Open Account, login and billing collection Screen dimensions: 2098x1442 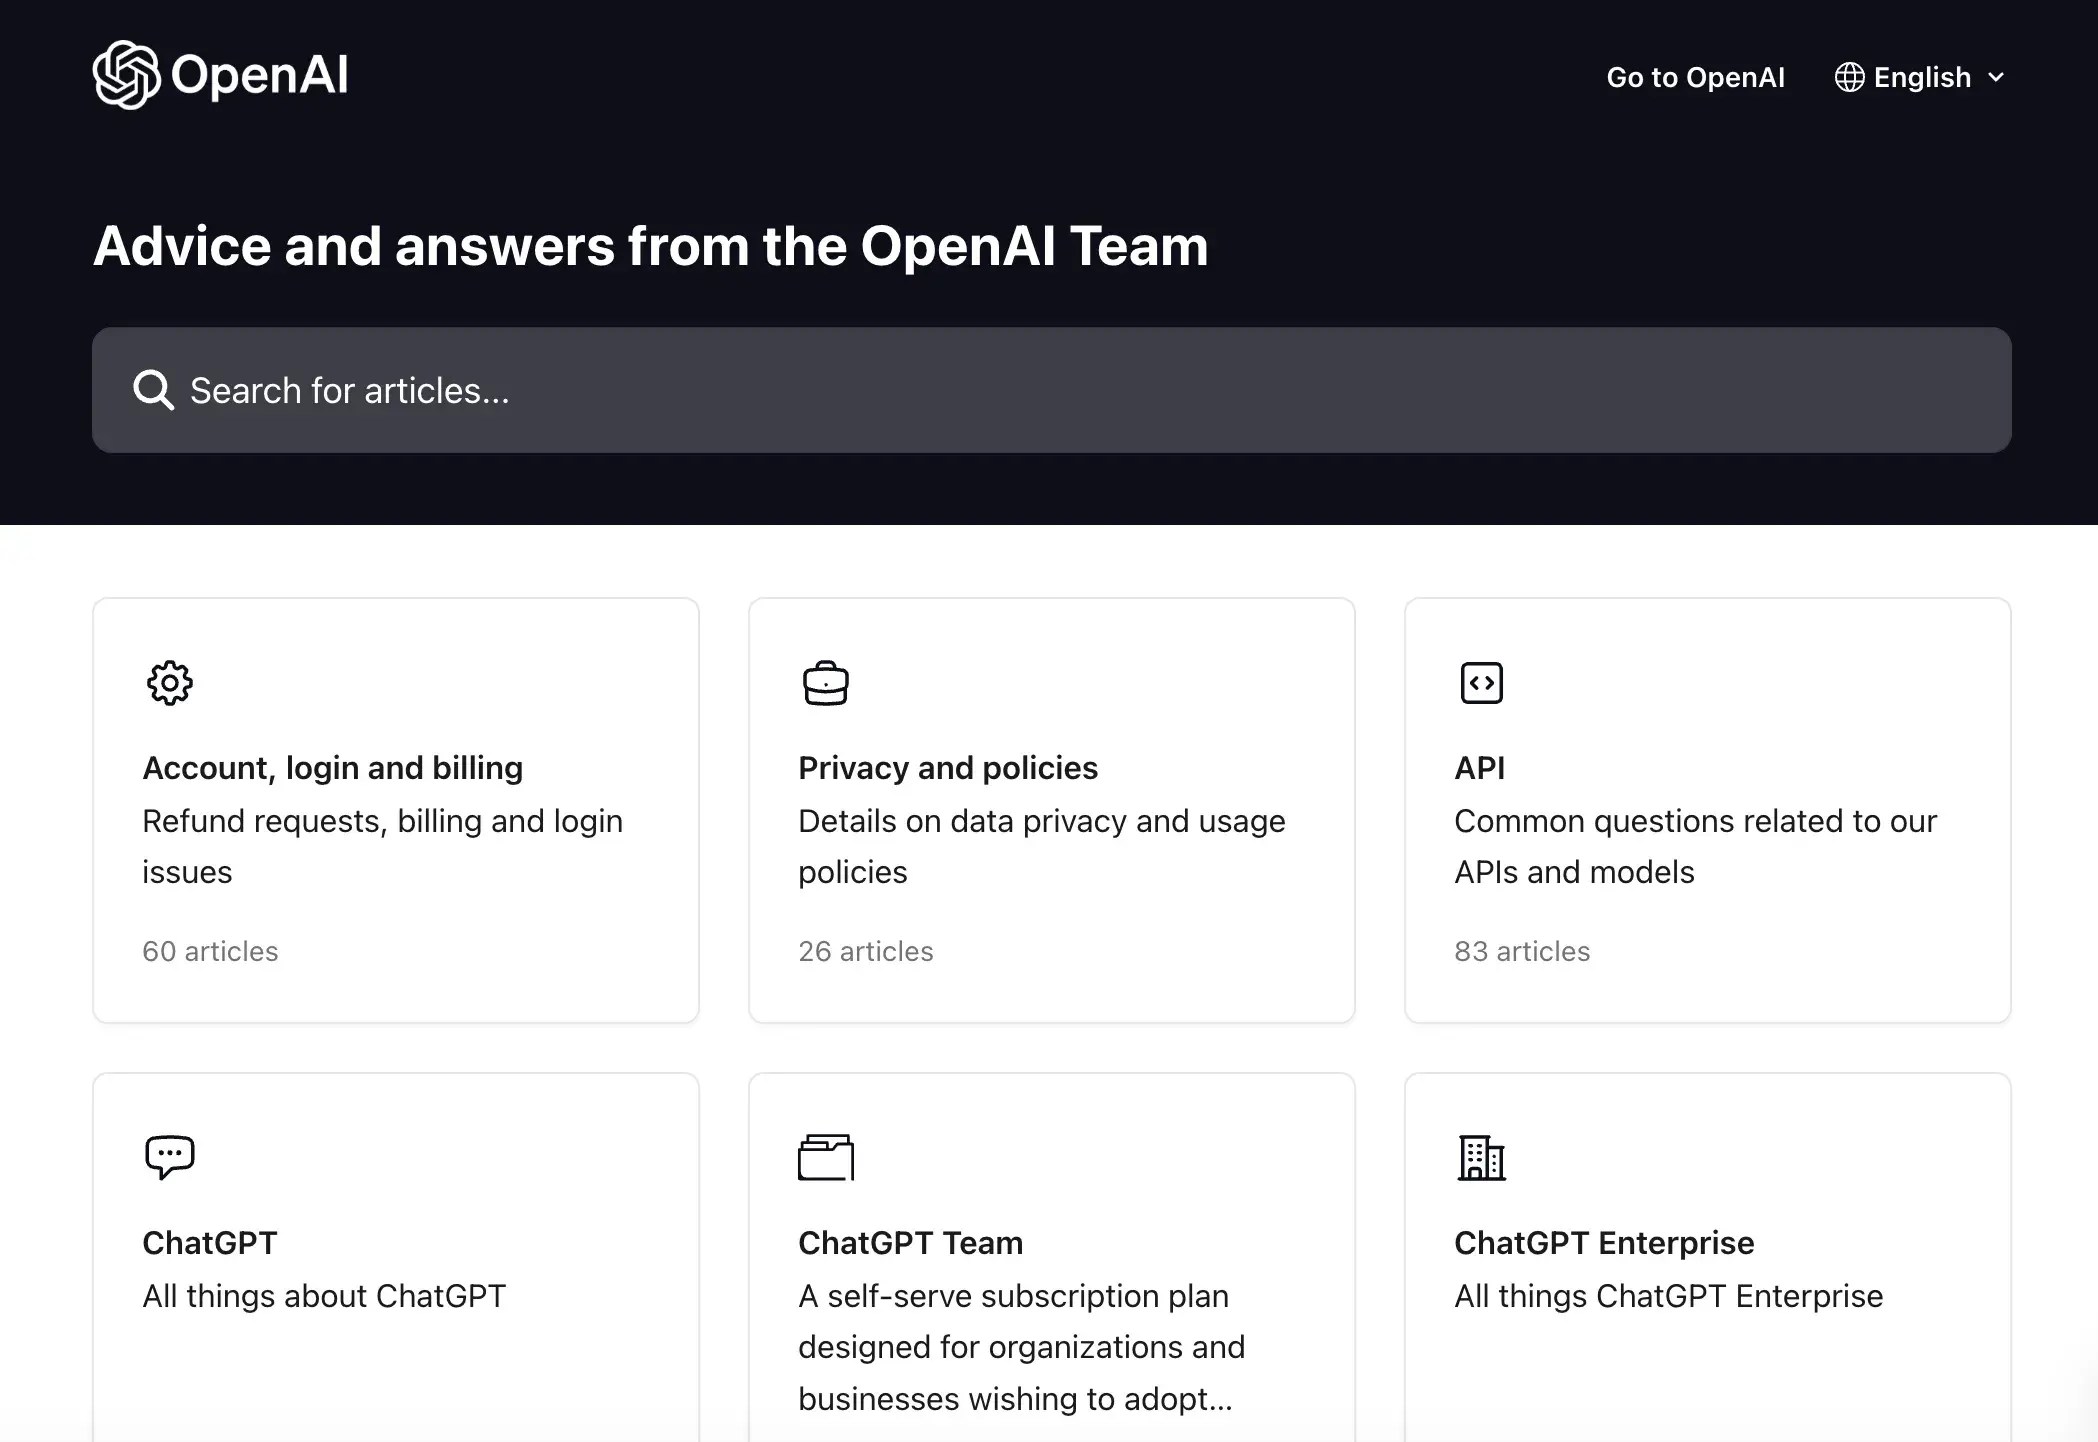[x=332, y=767]
